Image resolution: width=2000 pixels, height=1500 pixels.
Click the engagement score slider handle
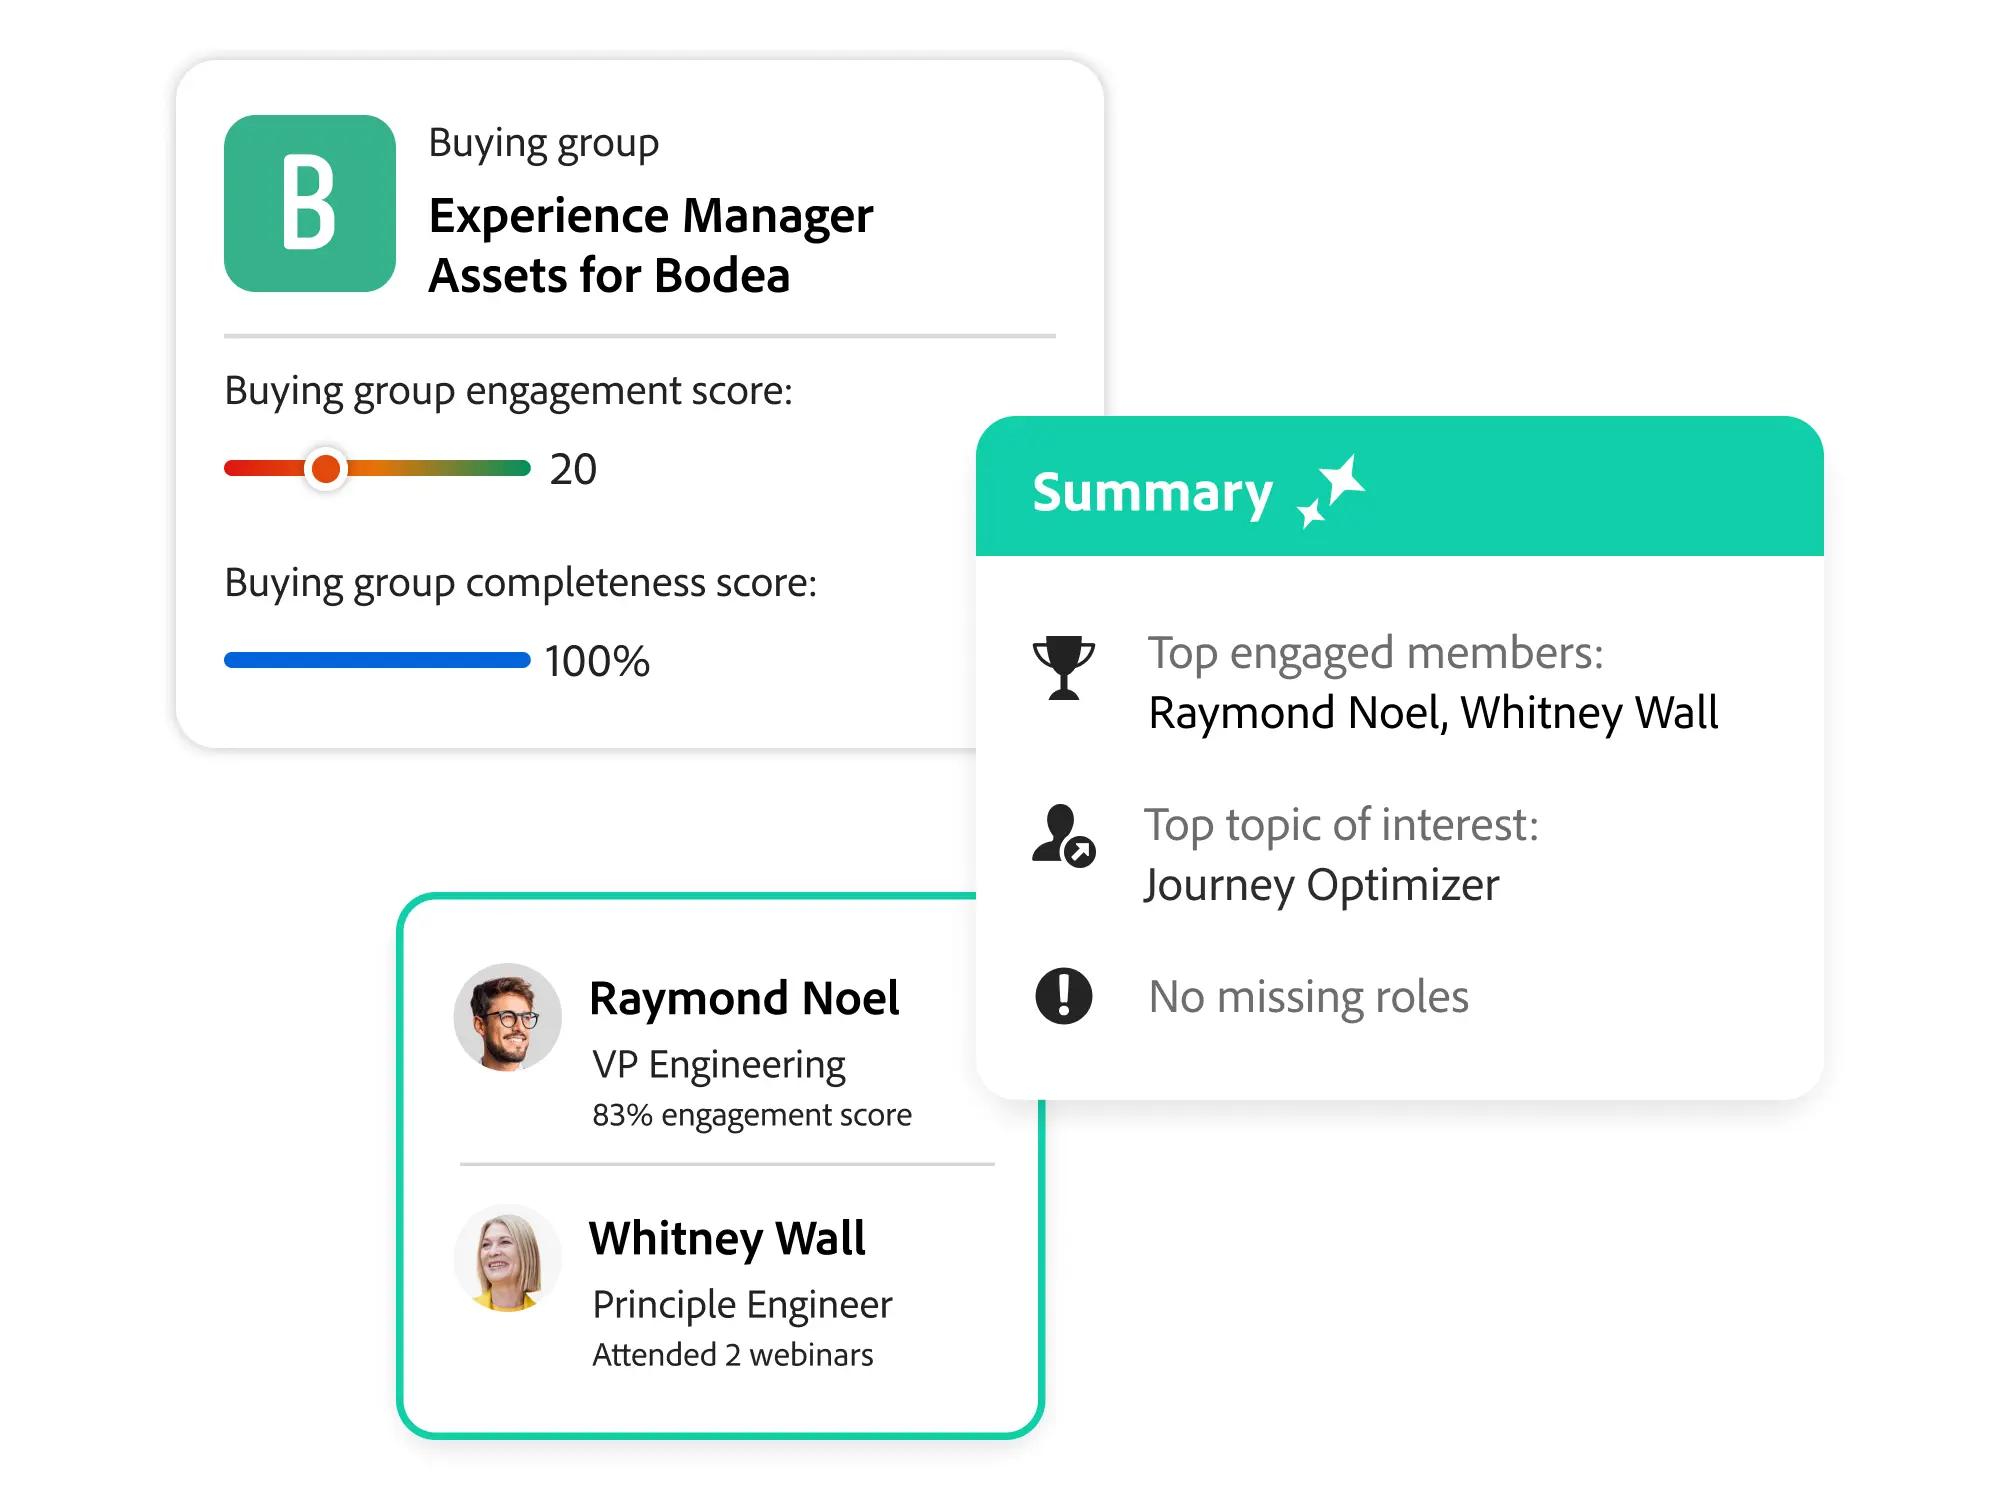tap(326, 469)
